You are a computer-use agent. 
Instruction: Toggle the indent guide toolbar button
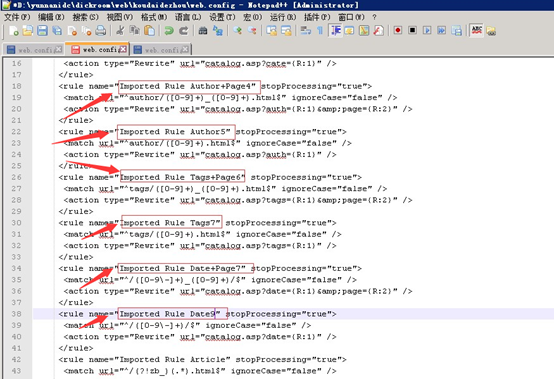(335, 31)
